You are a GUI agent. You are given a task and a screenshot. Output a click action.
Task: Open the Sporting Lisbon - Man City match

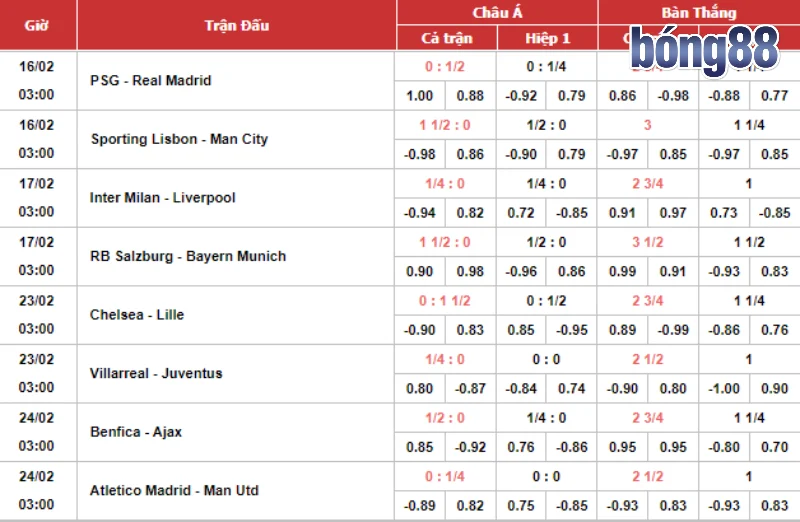click(179, 139)
